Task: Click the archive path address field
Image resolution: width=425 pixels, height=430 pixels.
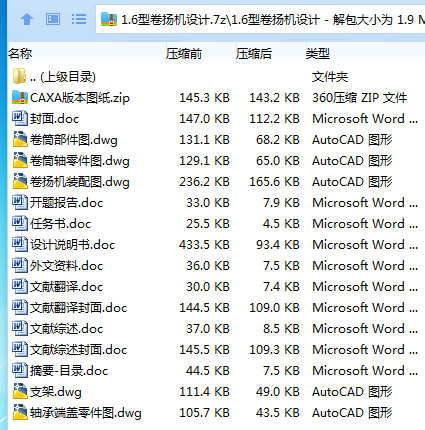Action: click(261, 19)
